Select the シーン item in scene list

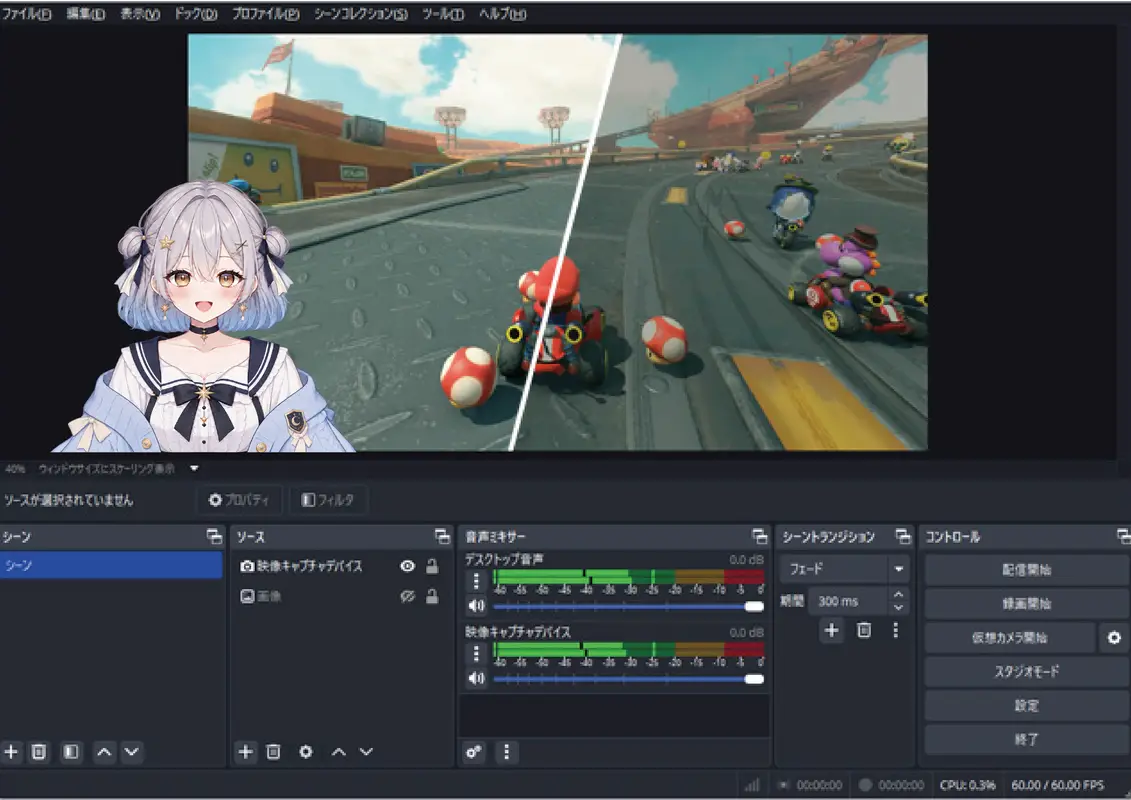click(x=111, y=566)
